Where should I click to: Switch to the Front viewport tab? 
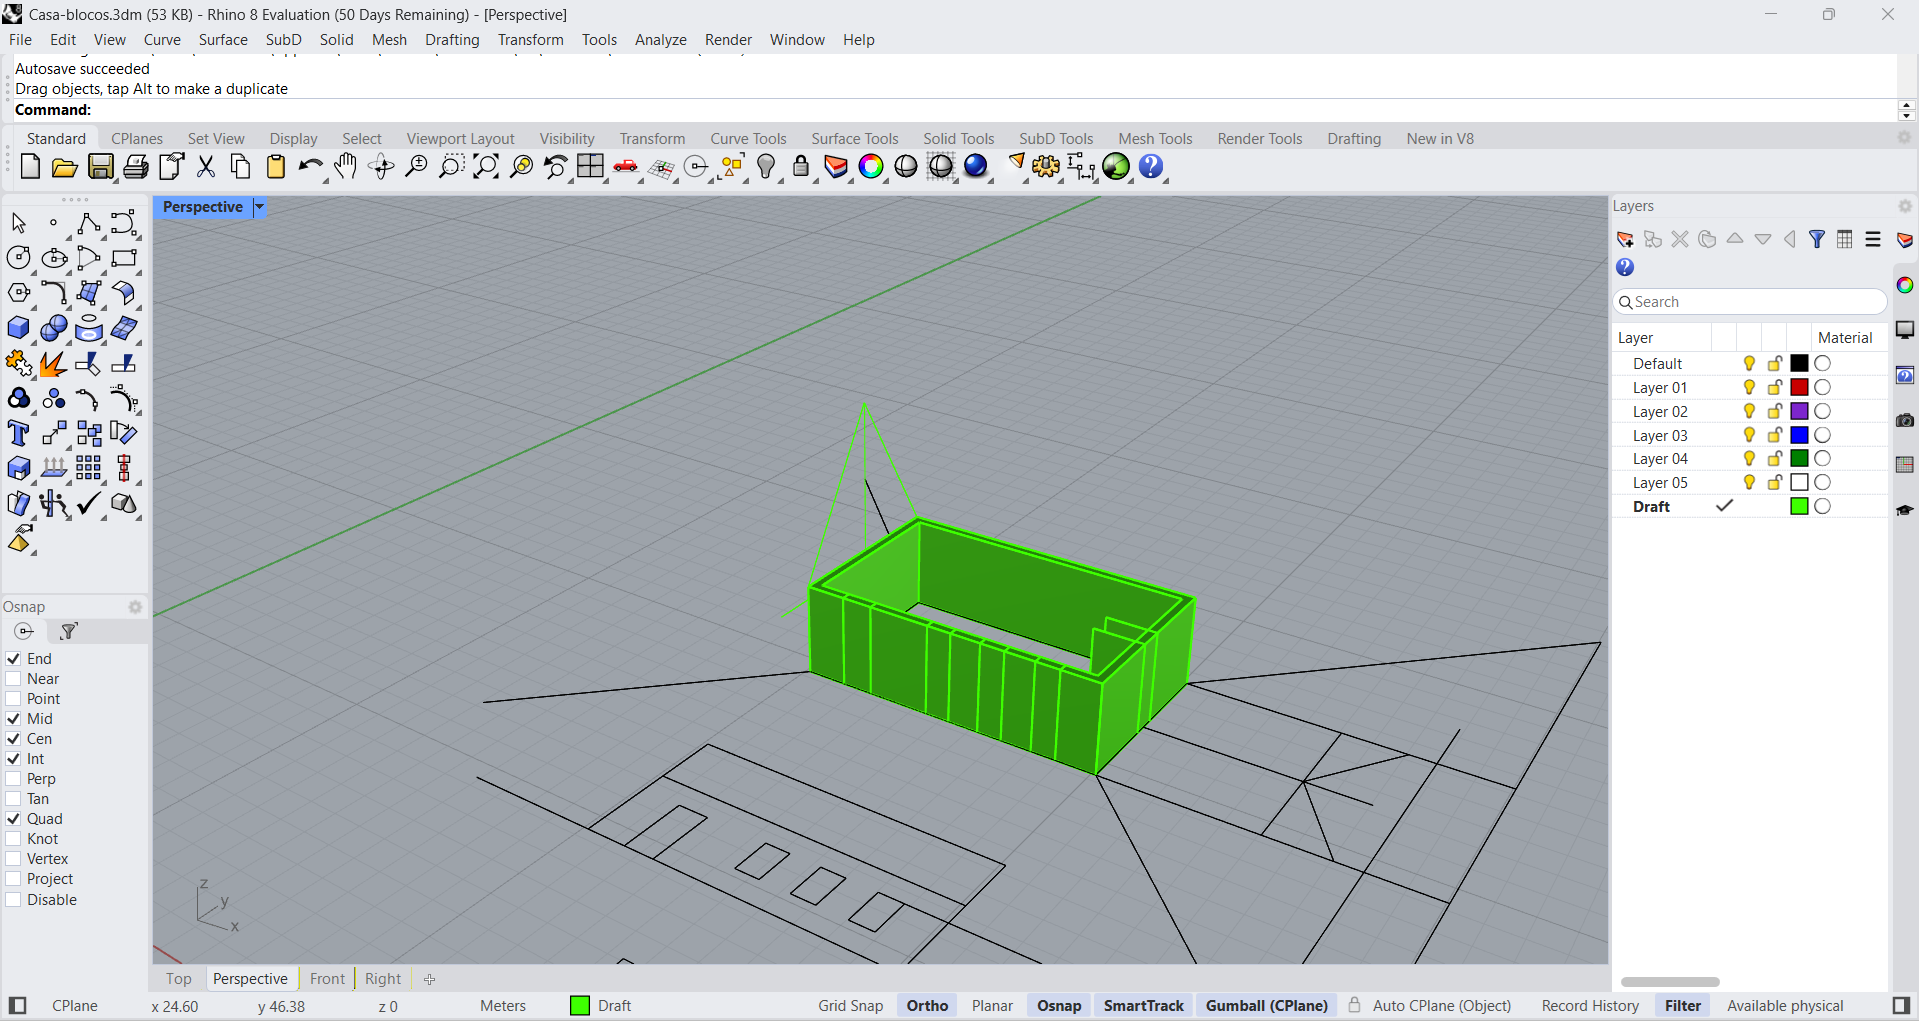pyautogui.click(x=327, y=979)
